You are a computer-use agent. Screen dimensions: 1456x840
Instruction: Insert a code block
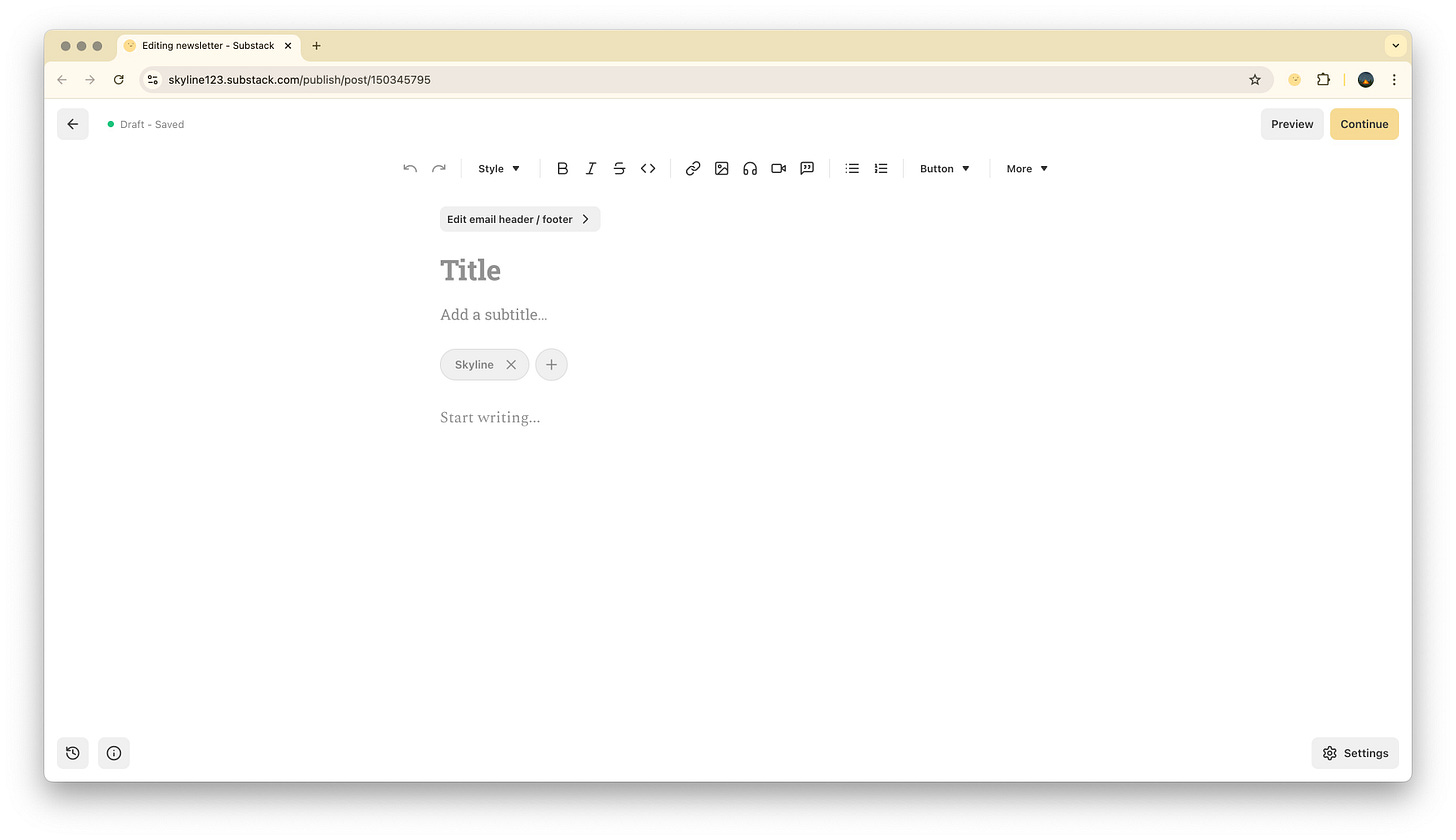(648, 169)
